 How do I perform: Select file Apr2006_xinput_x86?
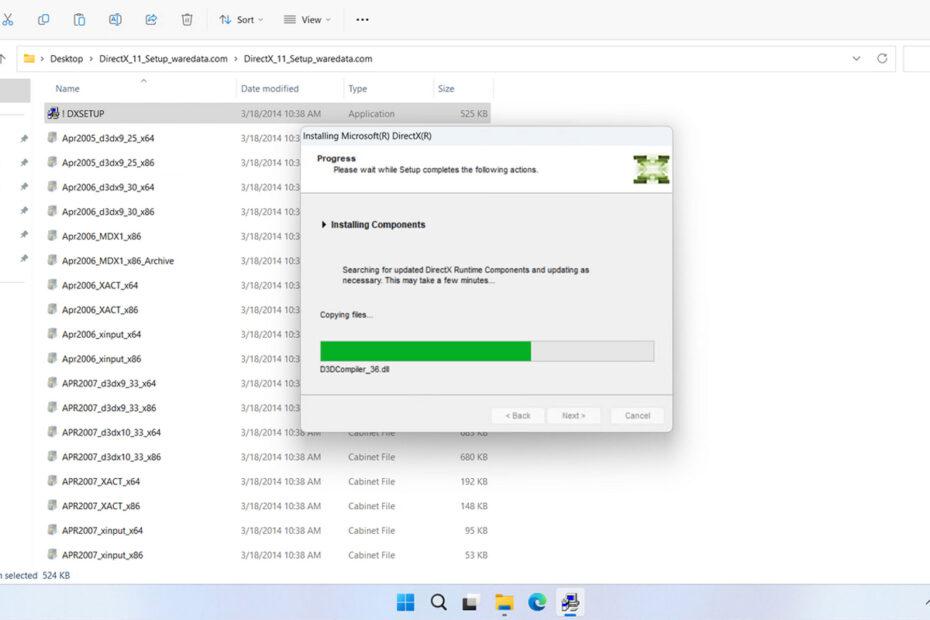tap(101, 359)
